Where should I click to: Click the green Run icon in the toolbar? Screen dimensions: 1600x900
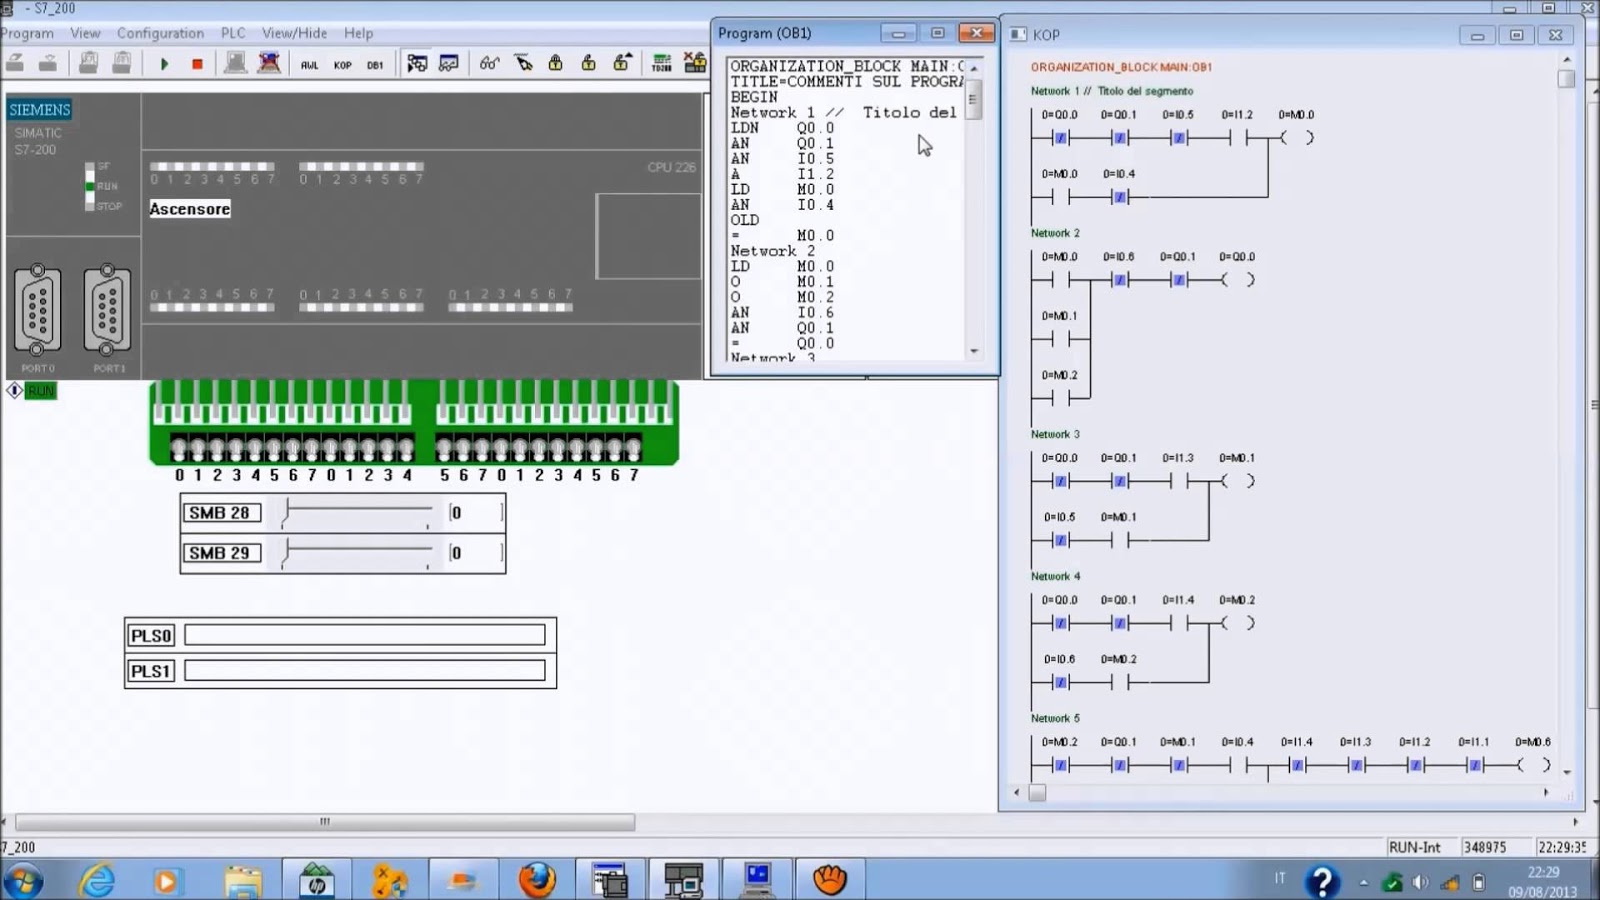pyautogui.click(x=164, y=64)
